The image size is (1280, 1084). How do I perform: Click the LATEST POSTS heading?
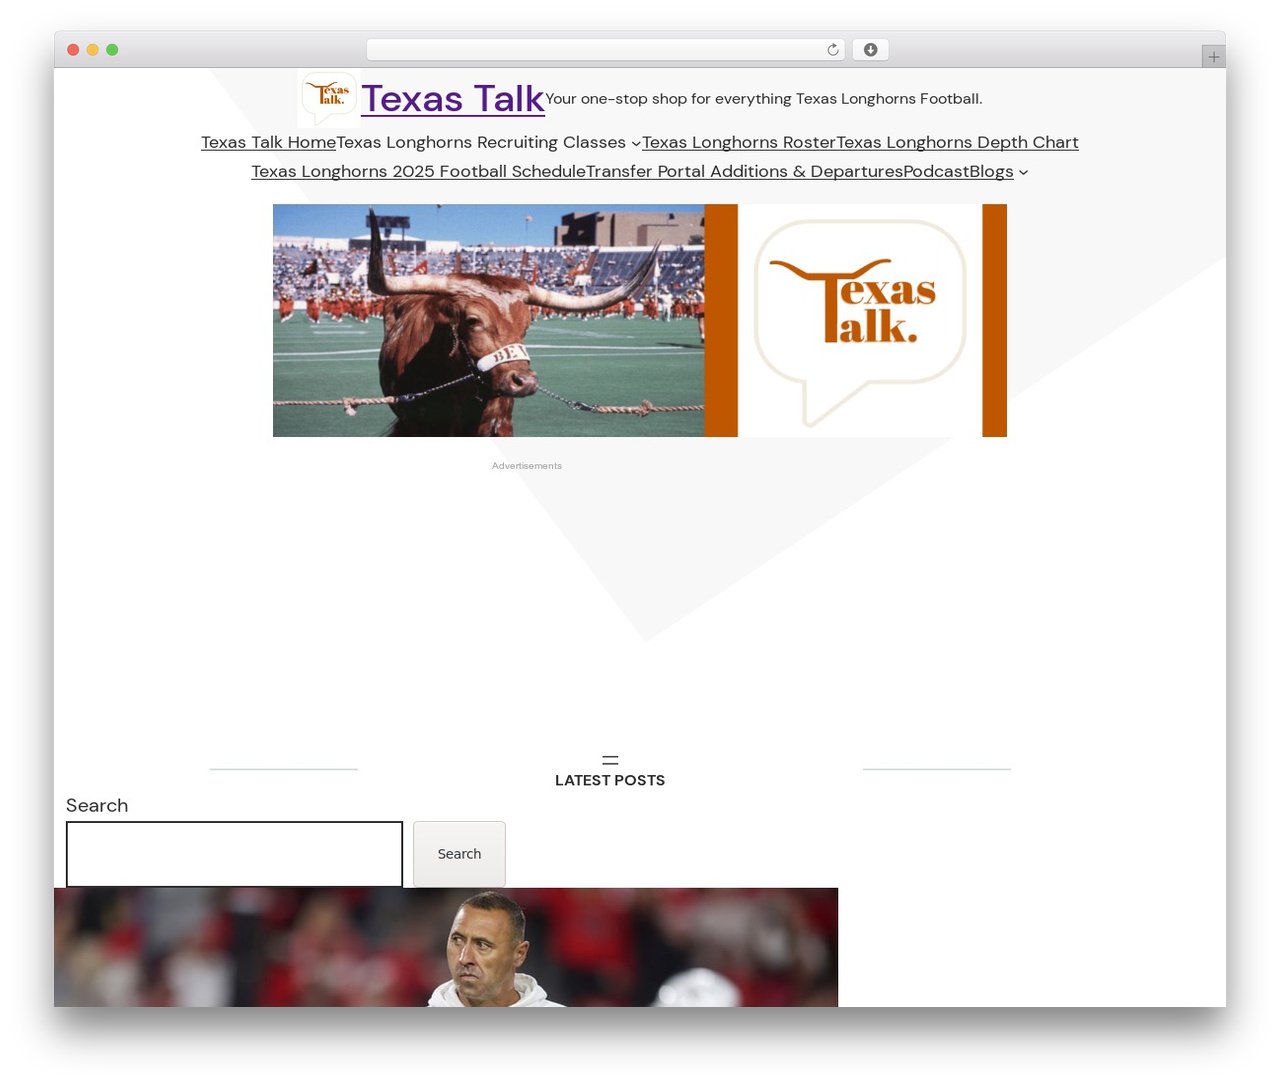click(610, 780)
